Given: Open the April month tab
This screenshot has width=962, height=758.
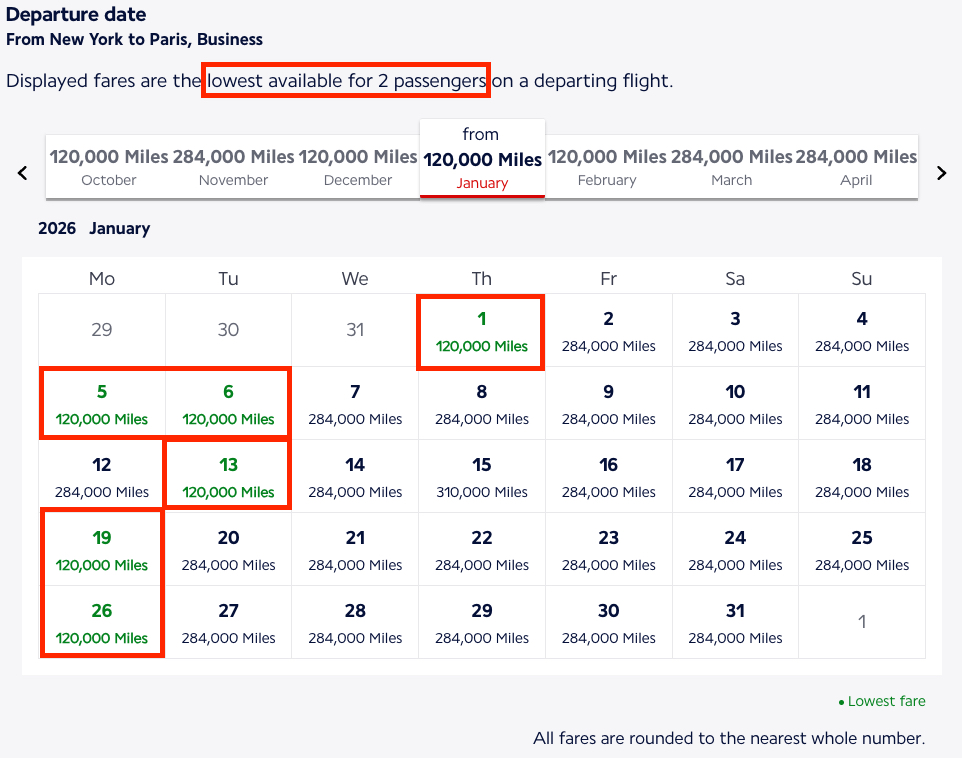Looking at the screenshot, I should pos(856,167).
